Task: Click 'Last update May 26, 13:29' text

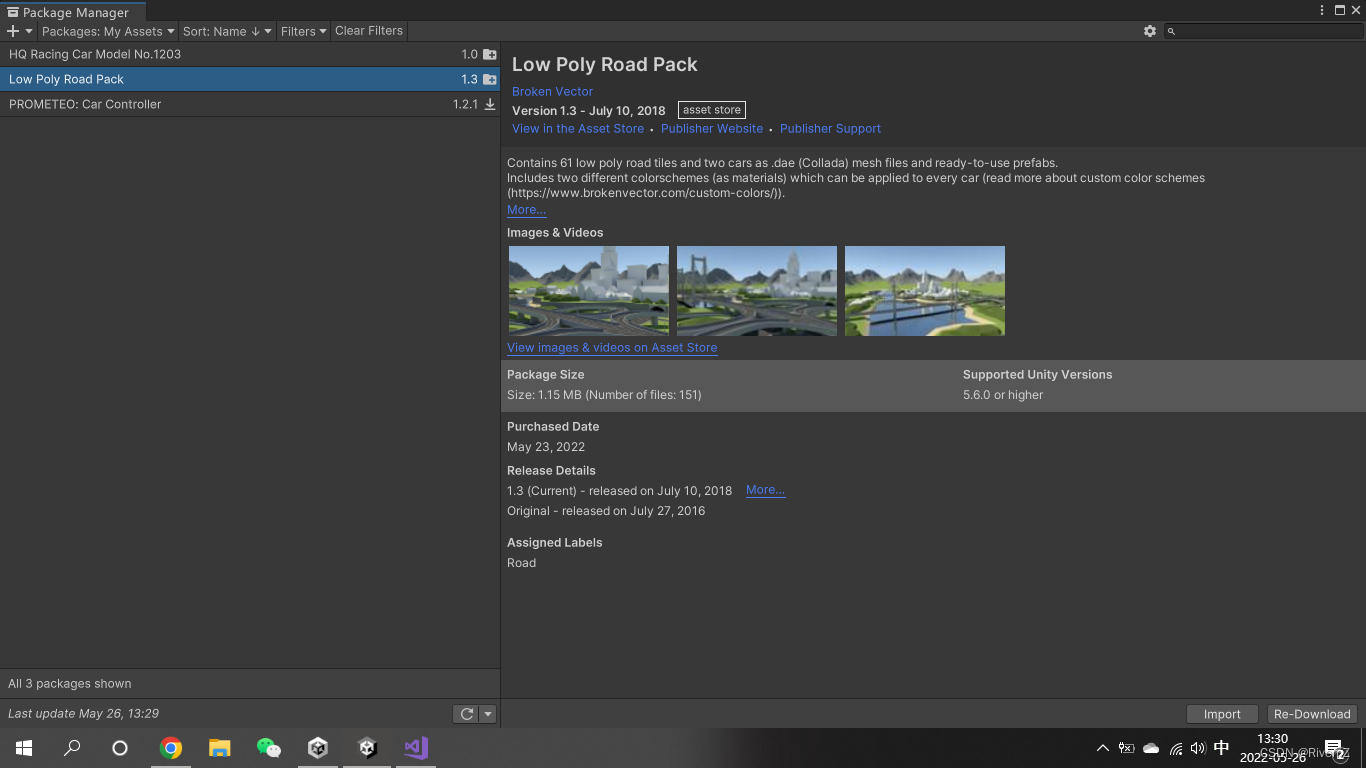Action: [x=84, y=714]
